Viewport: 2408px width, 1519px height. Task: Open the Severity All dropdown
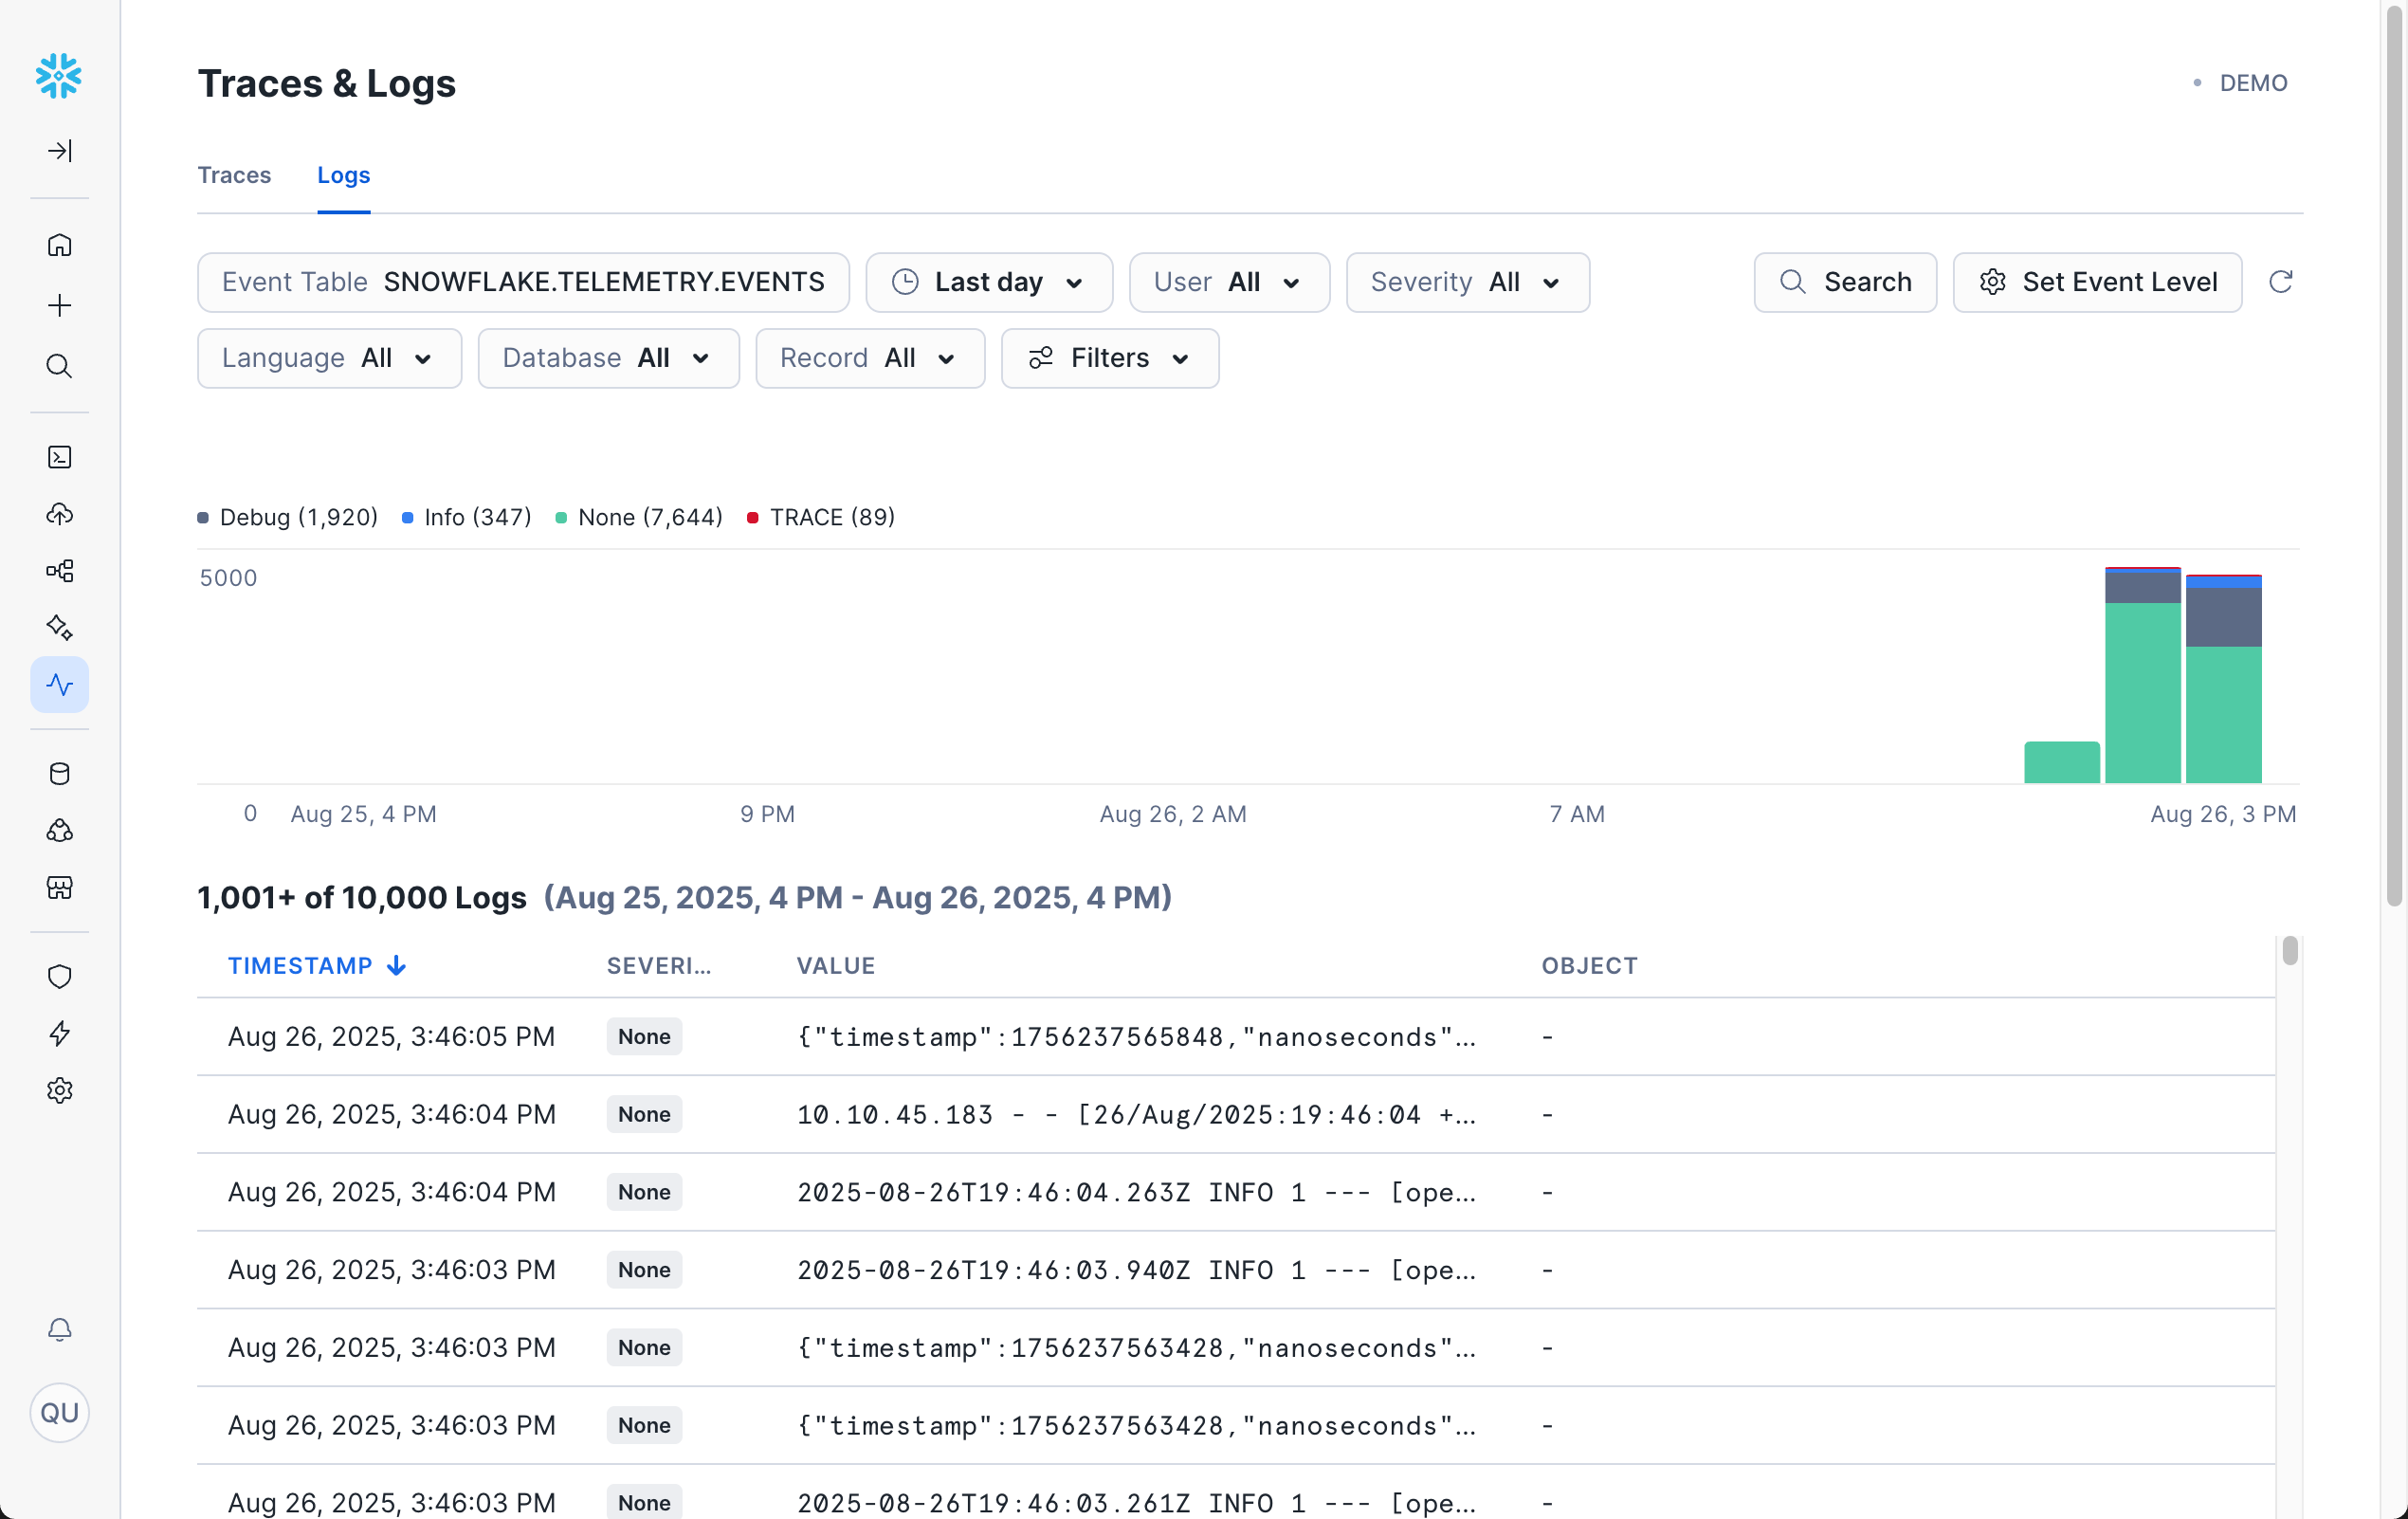pyautogui.click(x=1467, y=282)
